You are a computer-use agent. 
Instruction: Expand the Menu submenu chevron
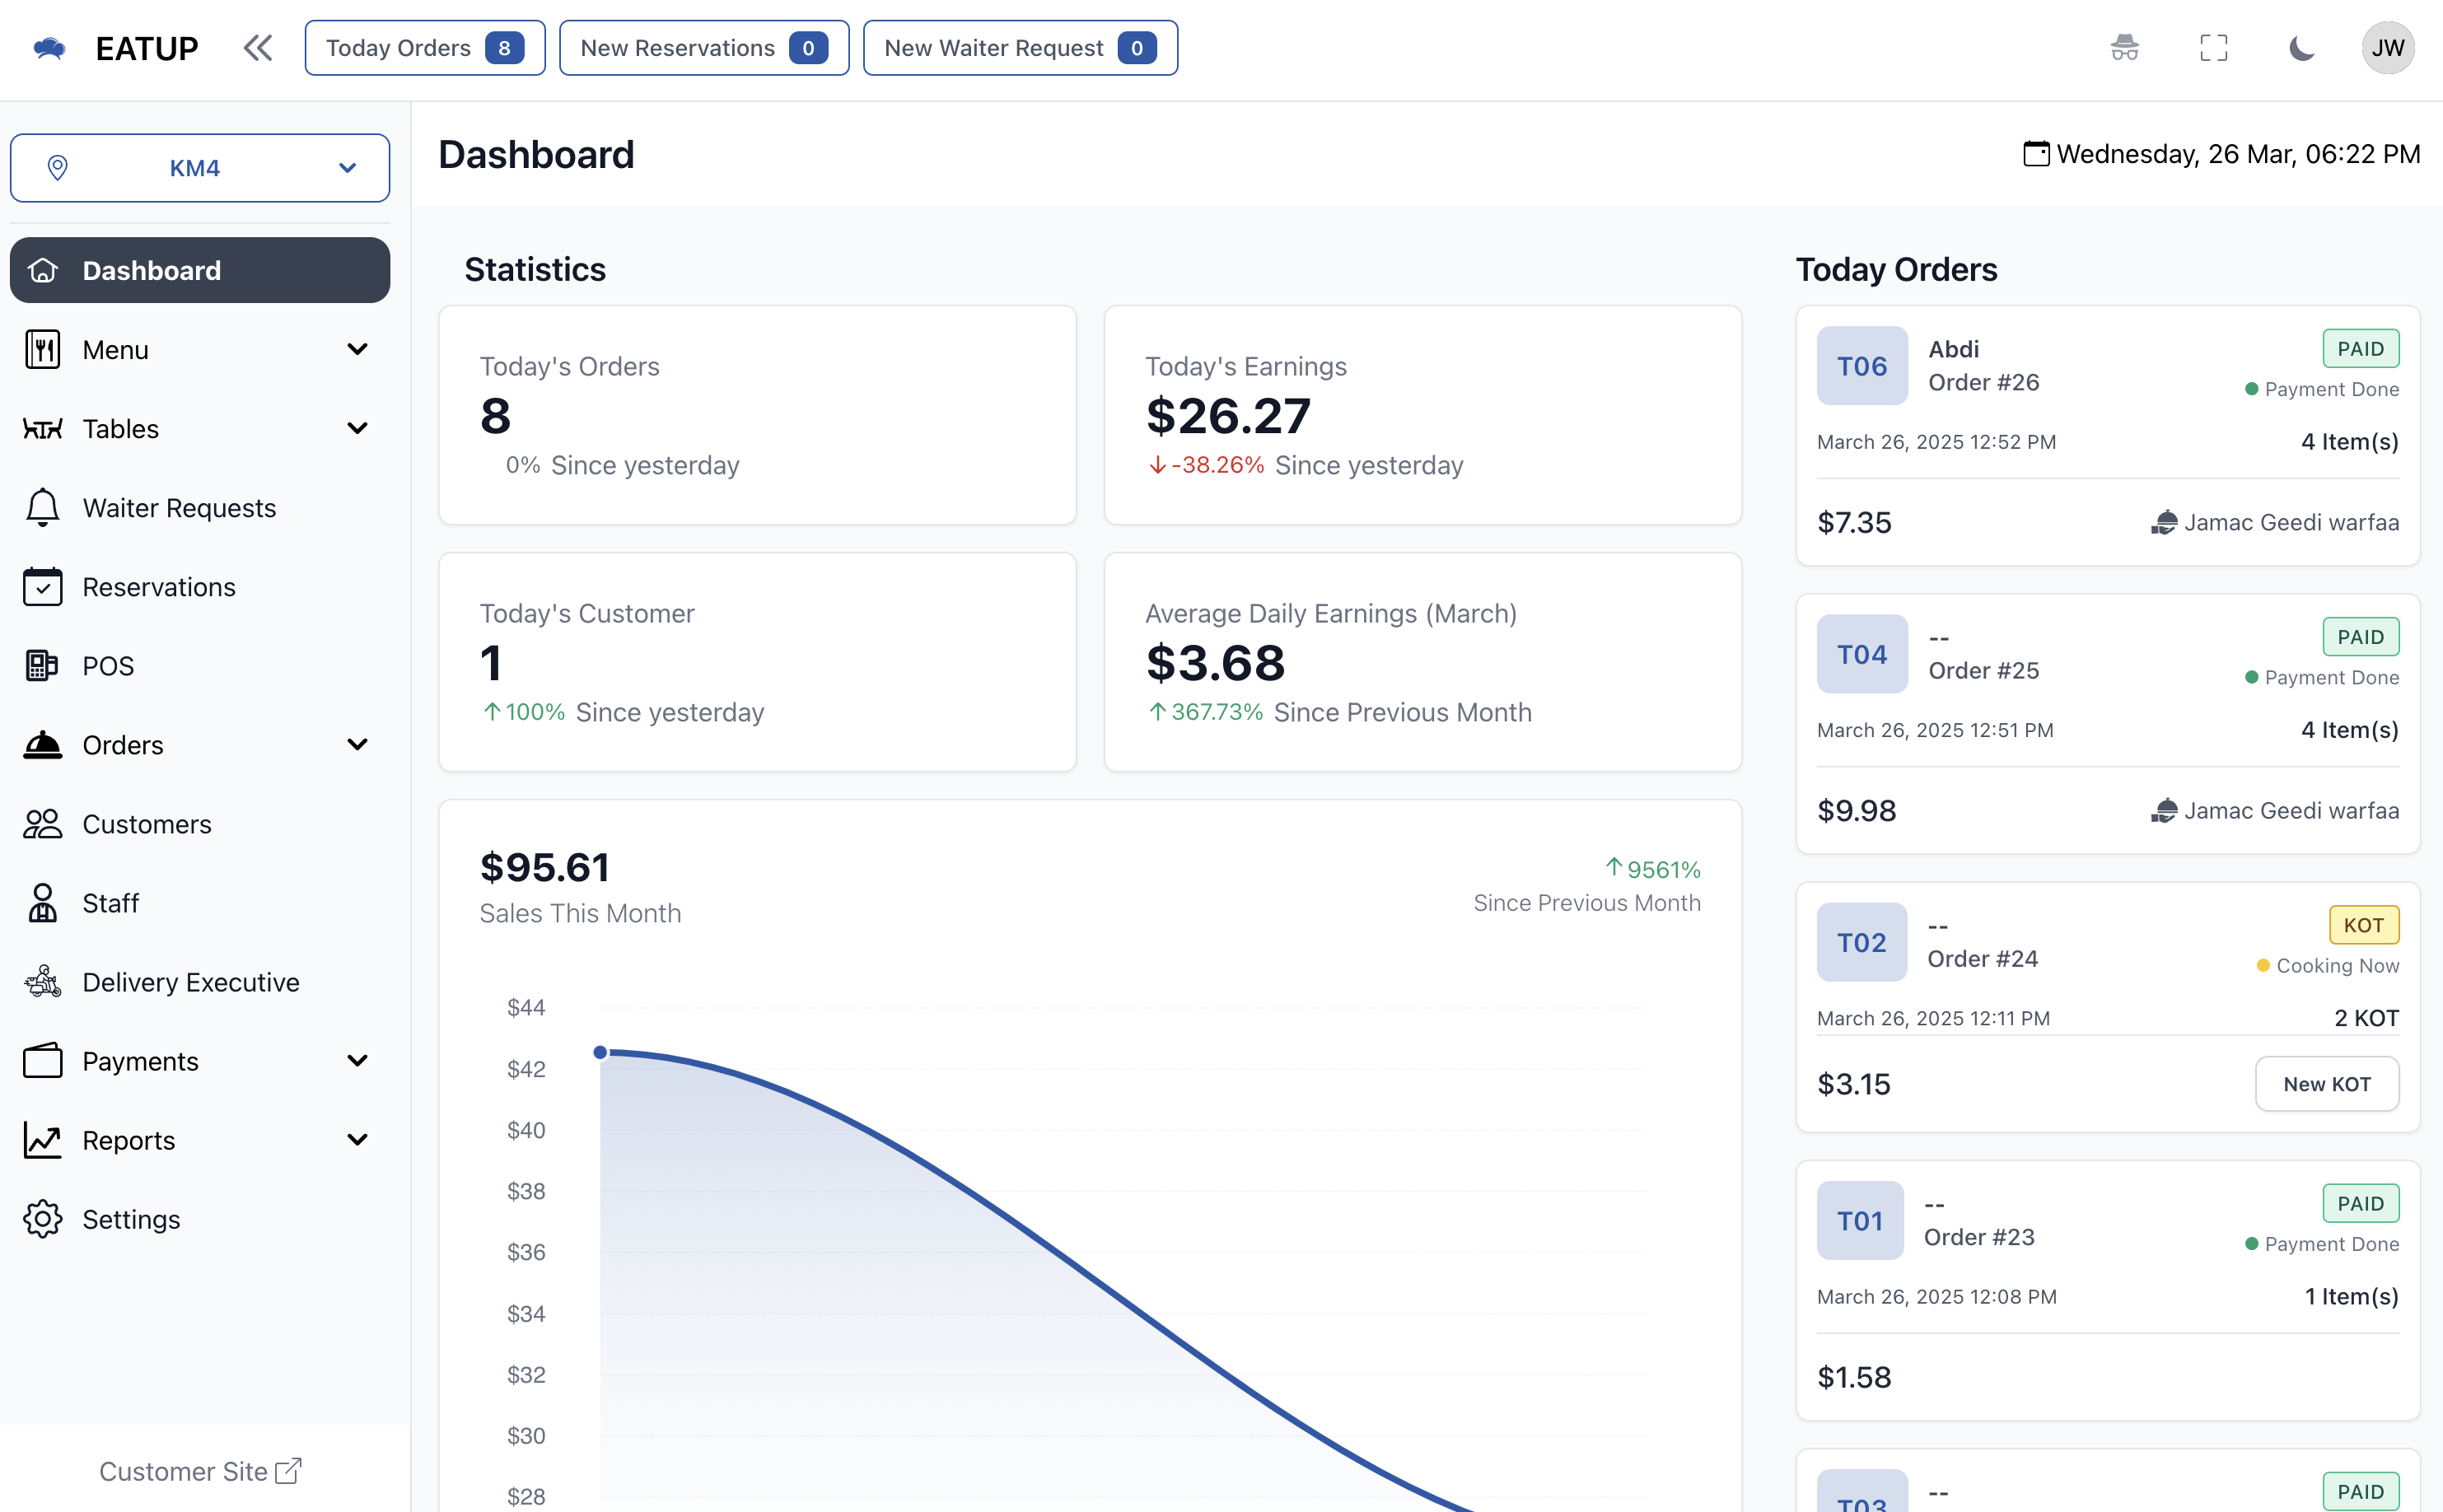357,350
